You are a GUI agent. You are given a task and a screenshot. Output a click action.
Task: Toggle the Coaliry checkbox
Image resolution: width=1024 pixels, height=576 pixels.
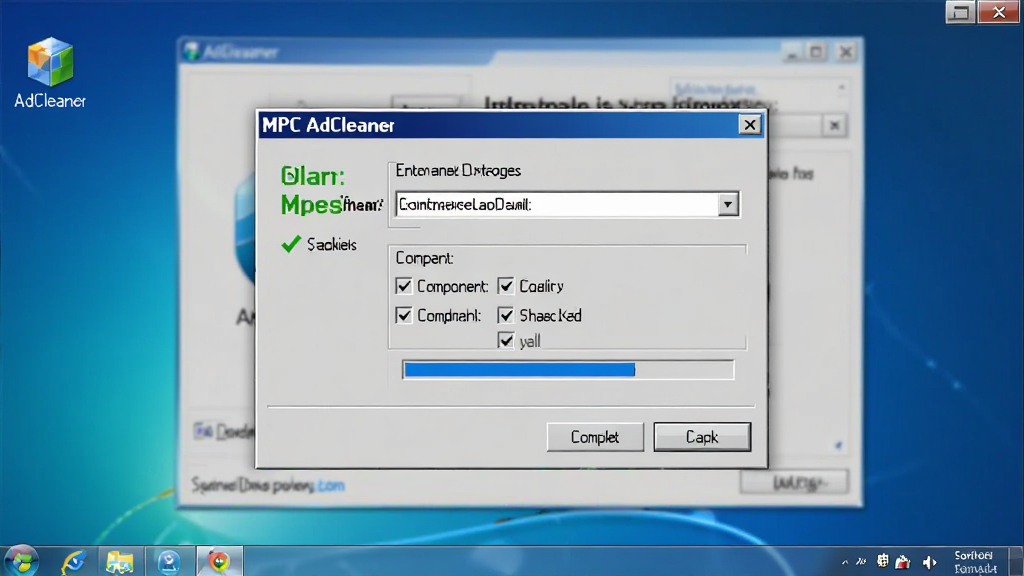coord(505,286)
